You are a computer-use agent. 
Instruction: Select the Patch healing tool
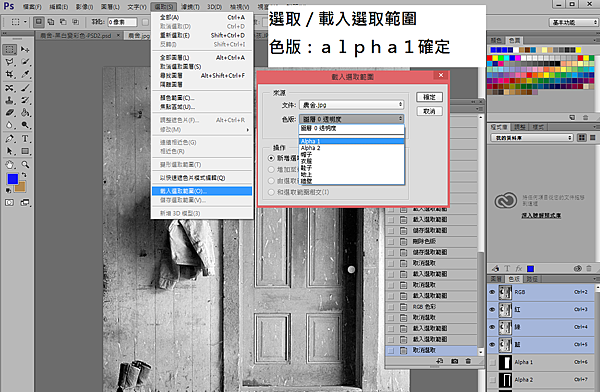tap(10, 88)
